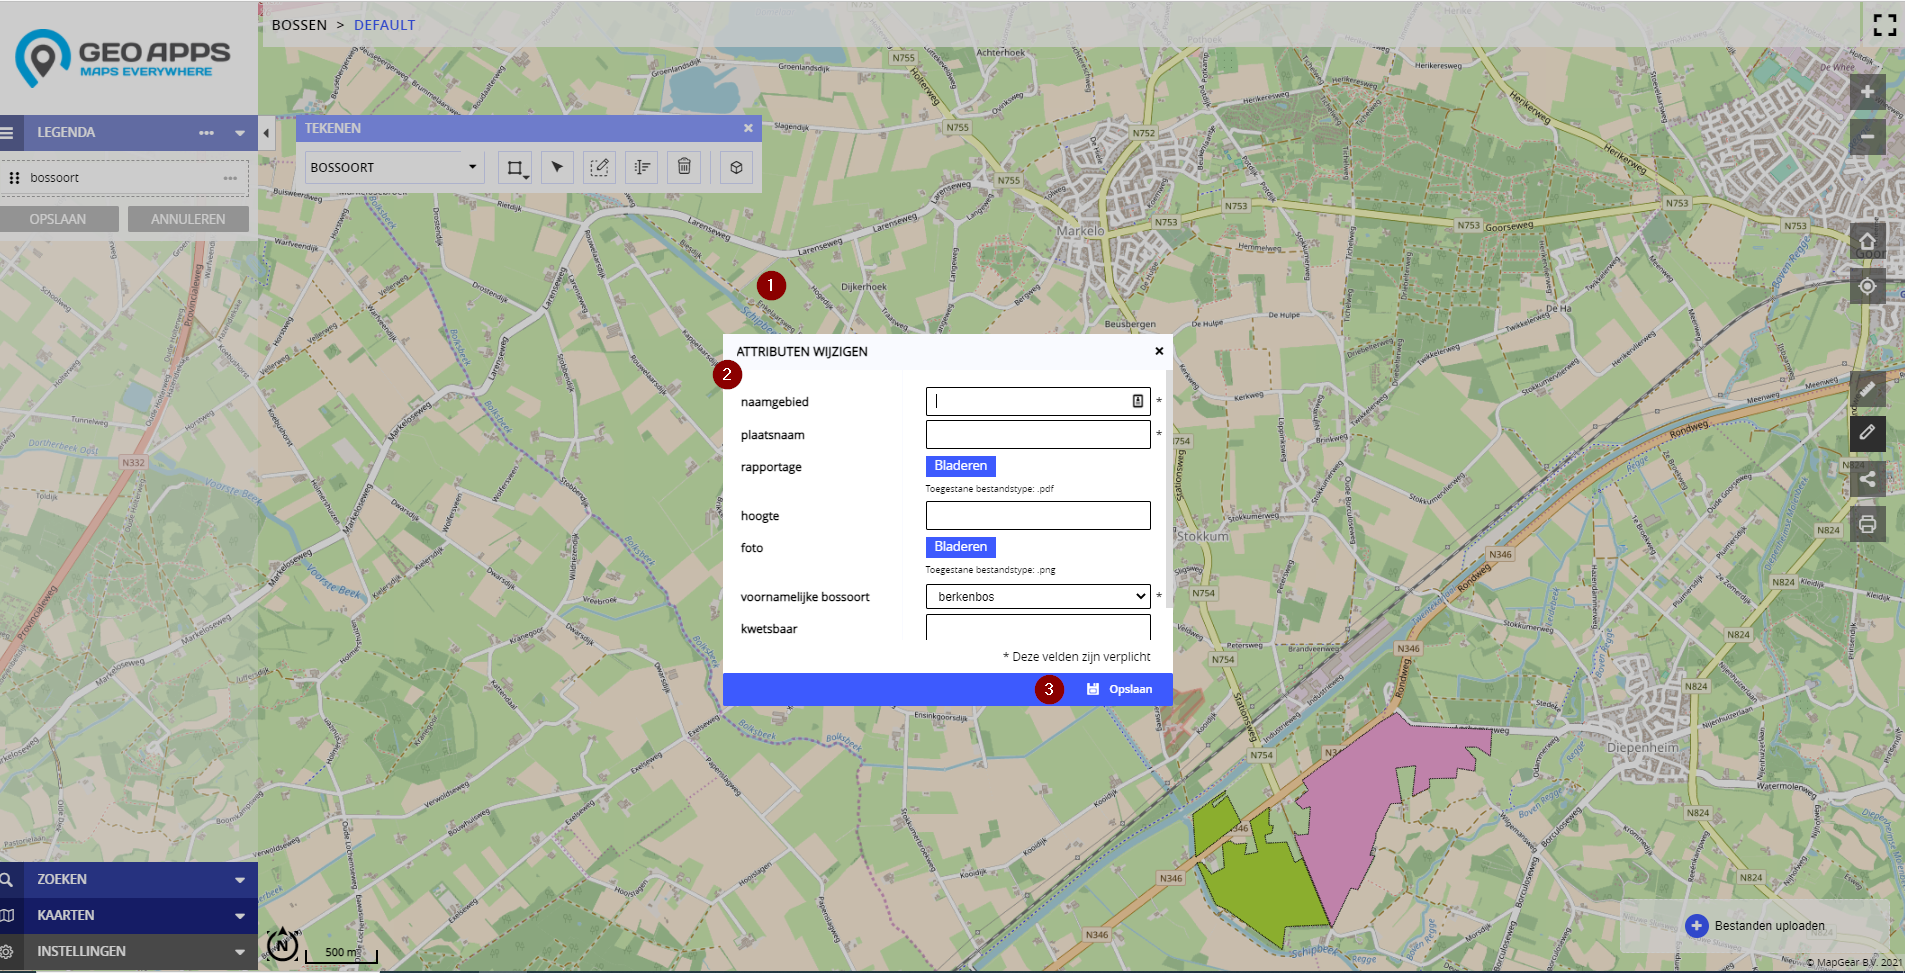Screen dimensions: 1905x973
Task: Zoom in on the map
Action: click(1867, 92)
